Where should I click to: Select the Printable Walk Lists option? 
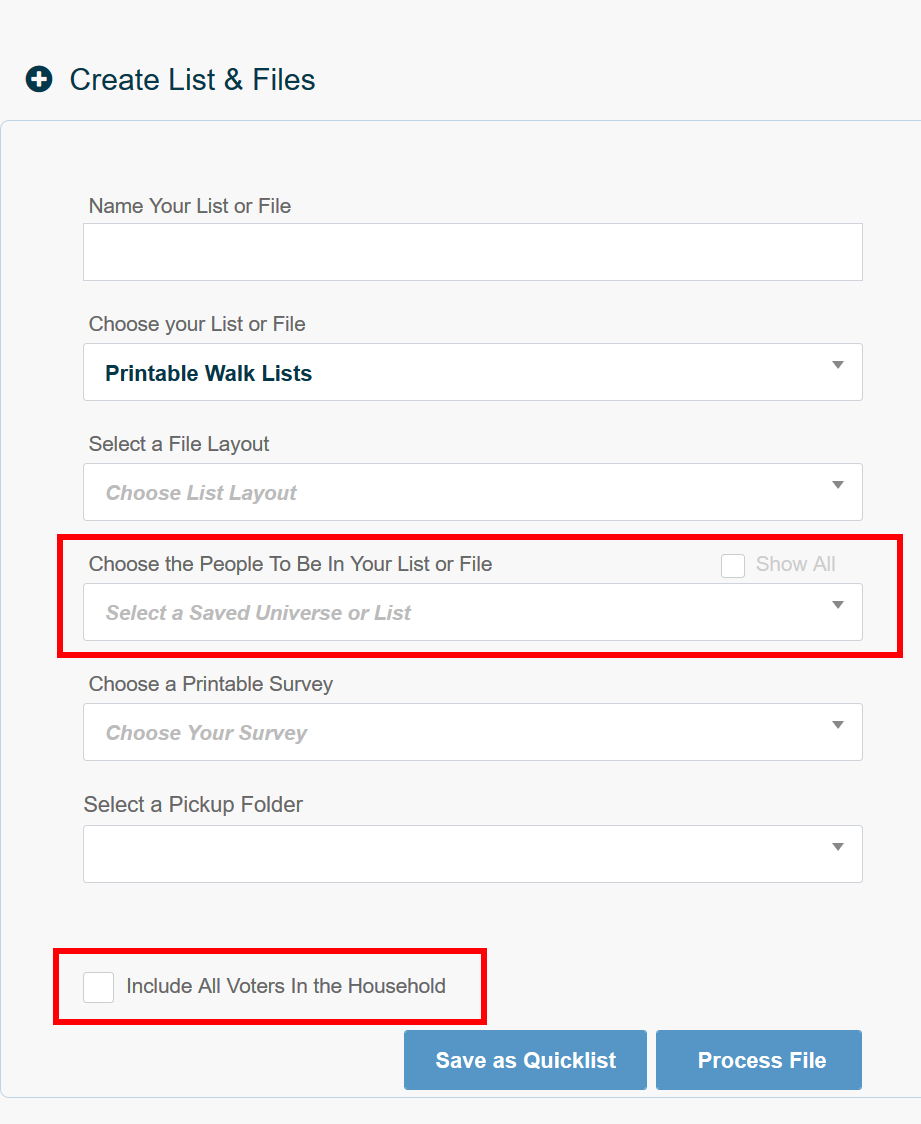coord(209,372)
